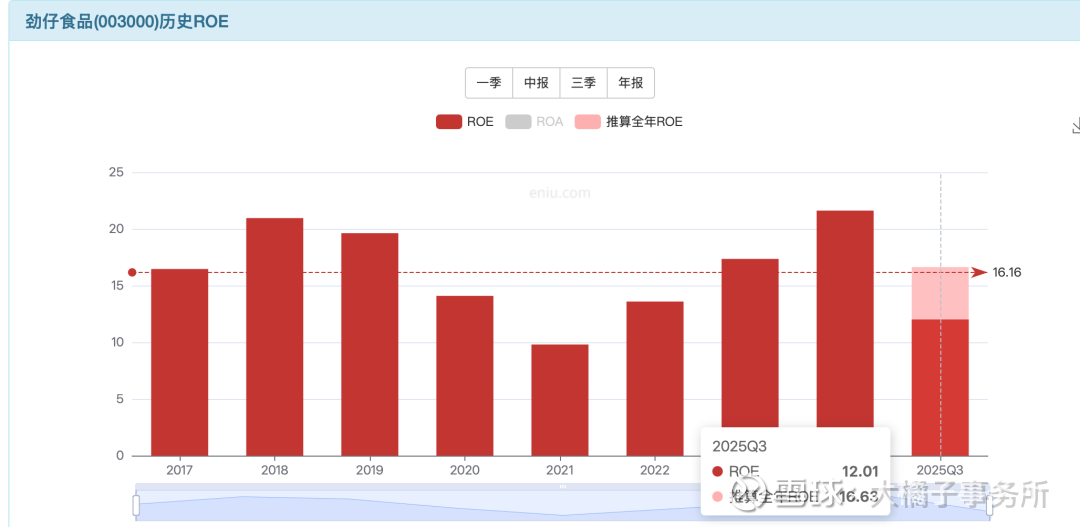
Task: Click the light pink 推算全年ROE bar segment
Action: point(940,293)
